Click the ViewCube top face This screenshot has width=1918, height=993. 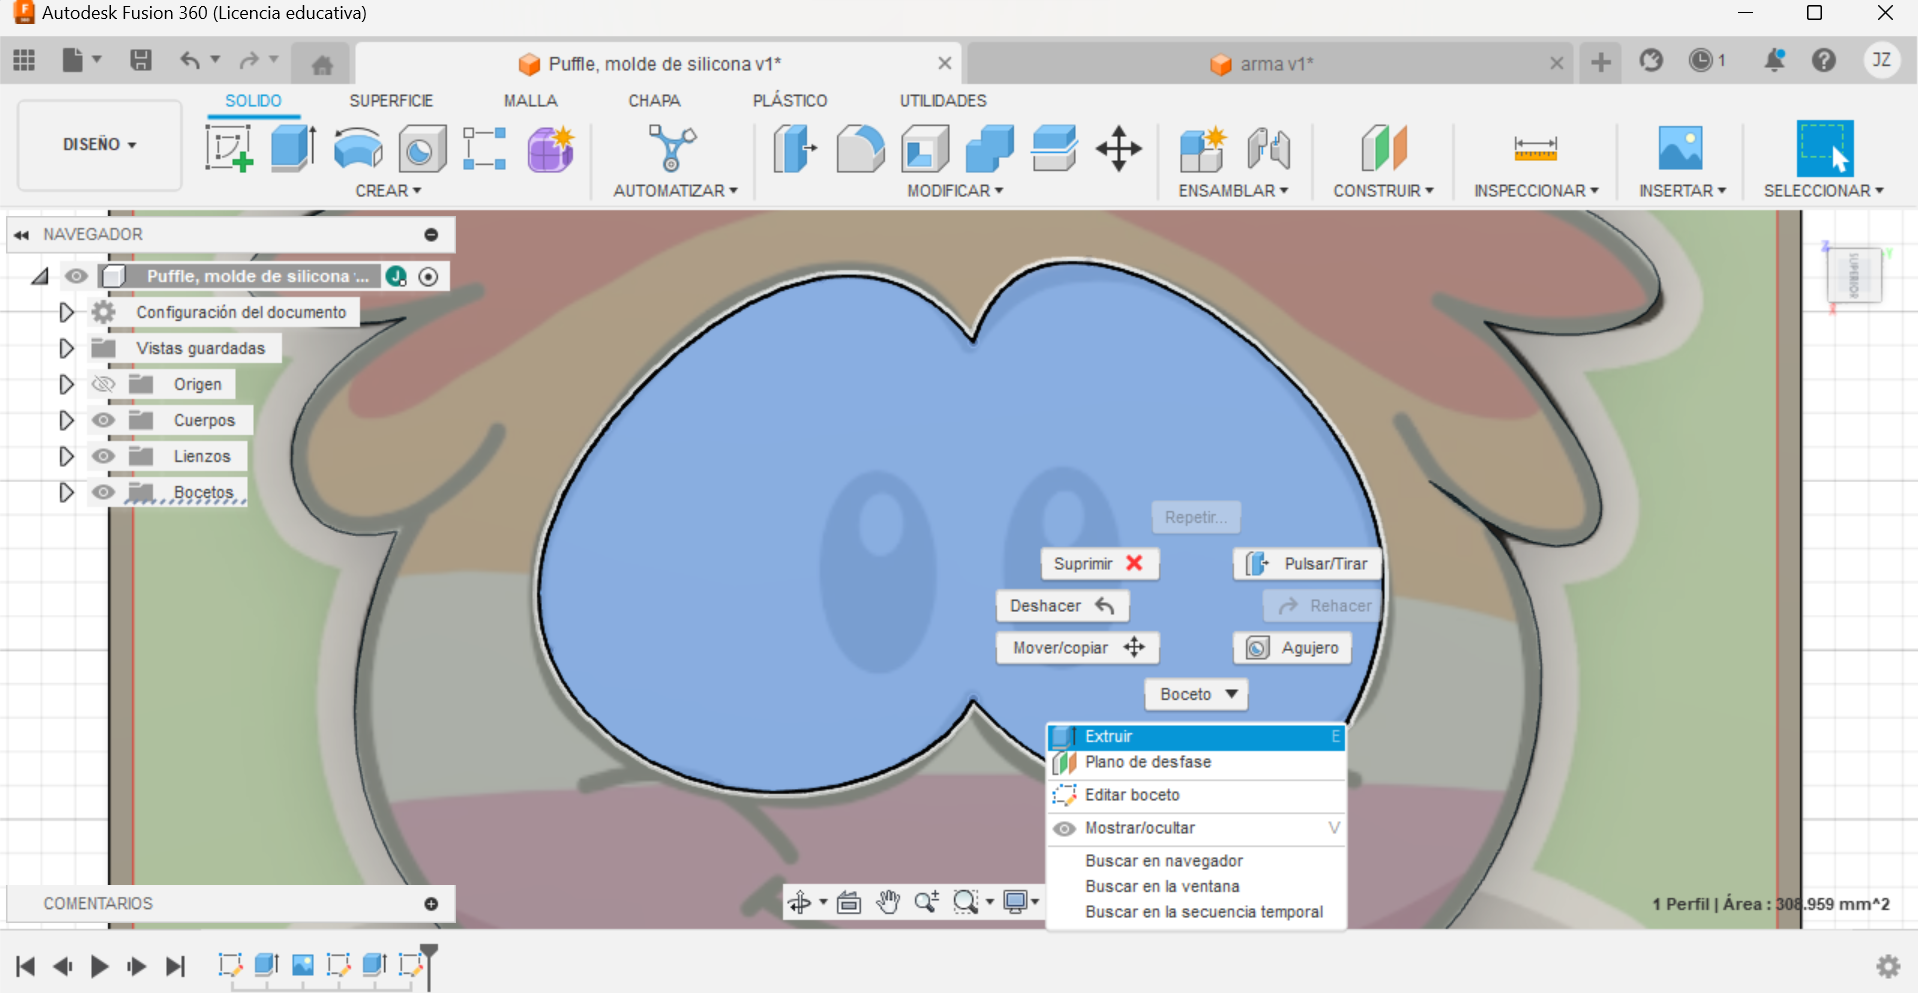point(1854,275)
